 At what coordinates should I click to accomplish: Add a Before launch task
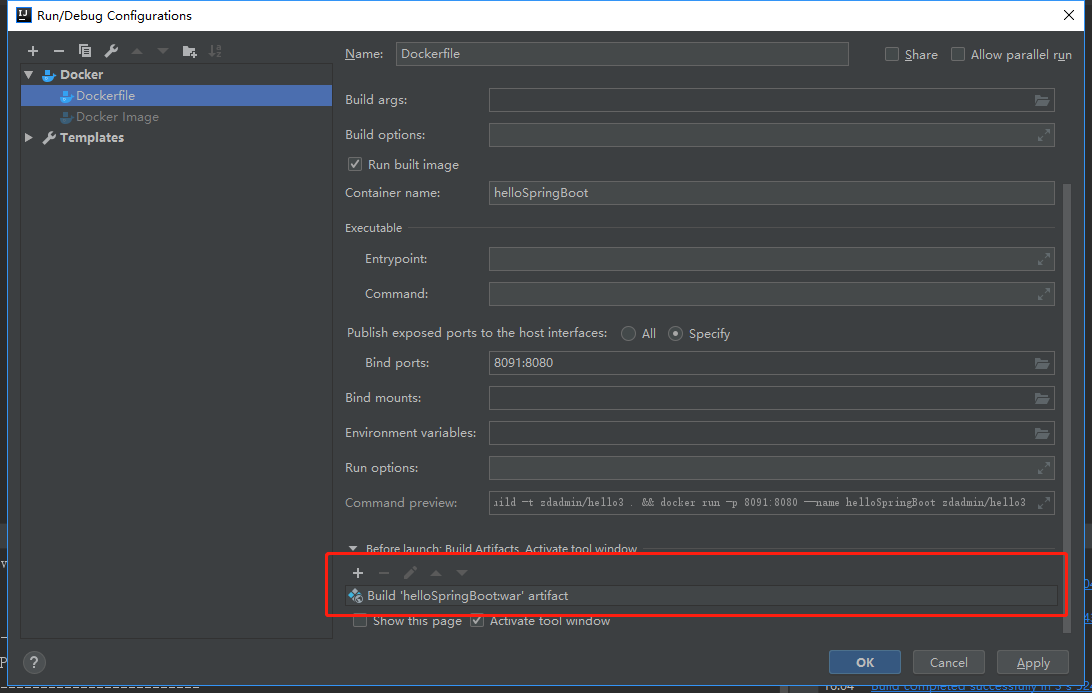[358, 573]
